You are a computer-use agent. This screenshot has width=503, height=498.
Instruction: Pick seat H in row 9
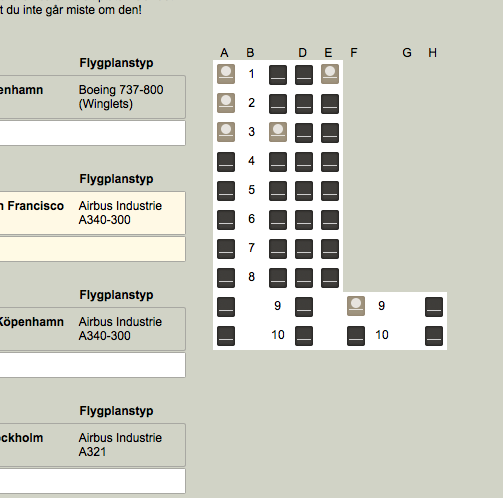[434, 307]
